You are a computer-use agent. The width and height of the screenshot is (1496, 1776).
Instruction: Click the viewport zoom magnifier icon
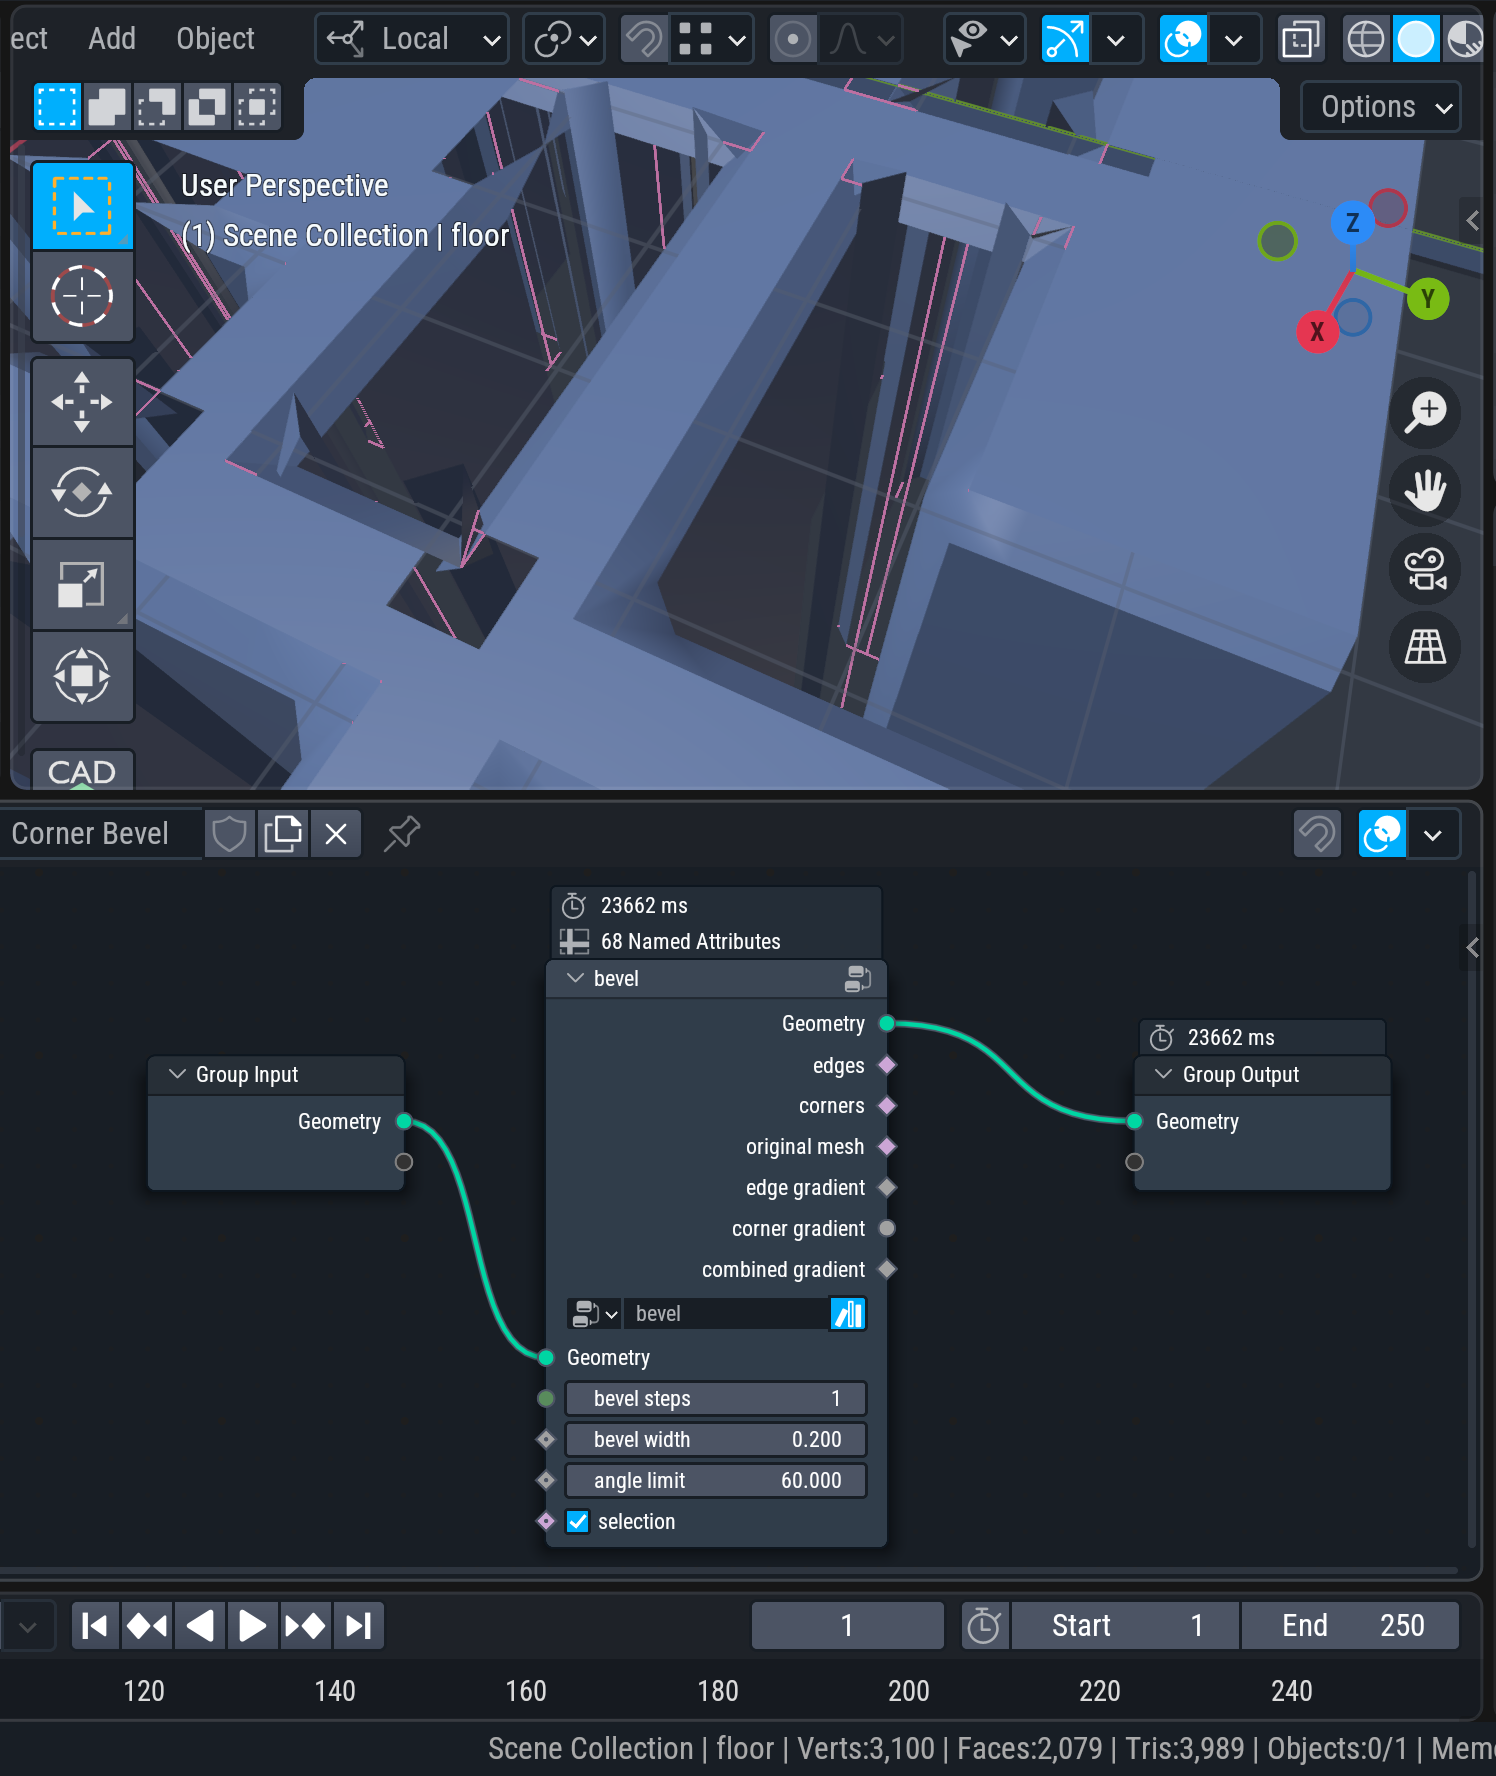1425,411
